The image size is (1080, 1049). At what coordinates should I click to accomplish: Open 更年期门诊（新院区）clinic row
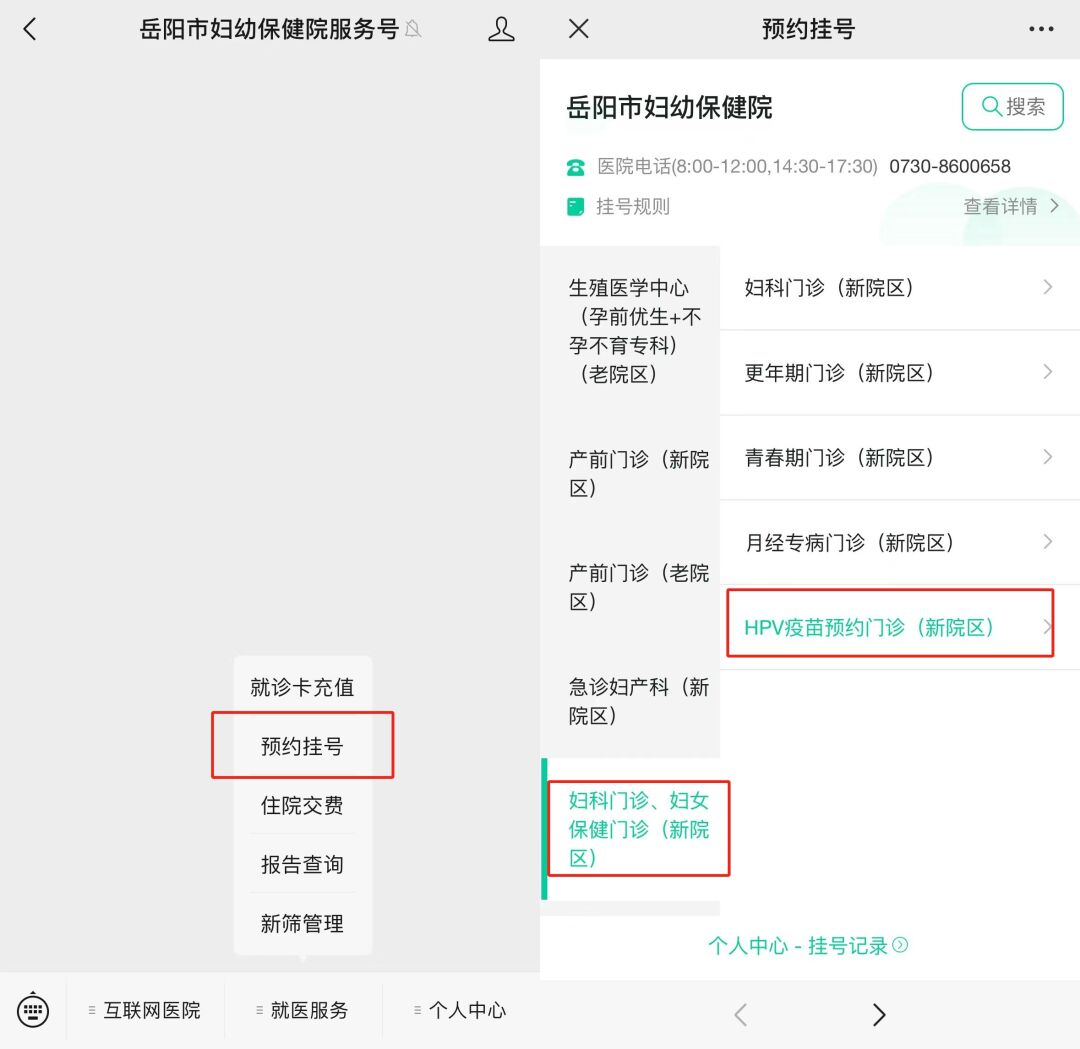[900, 373]
